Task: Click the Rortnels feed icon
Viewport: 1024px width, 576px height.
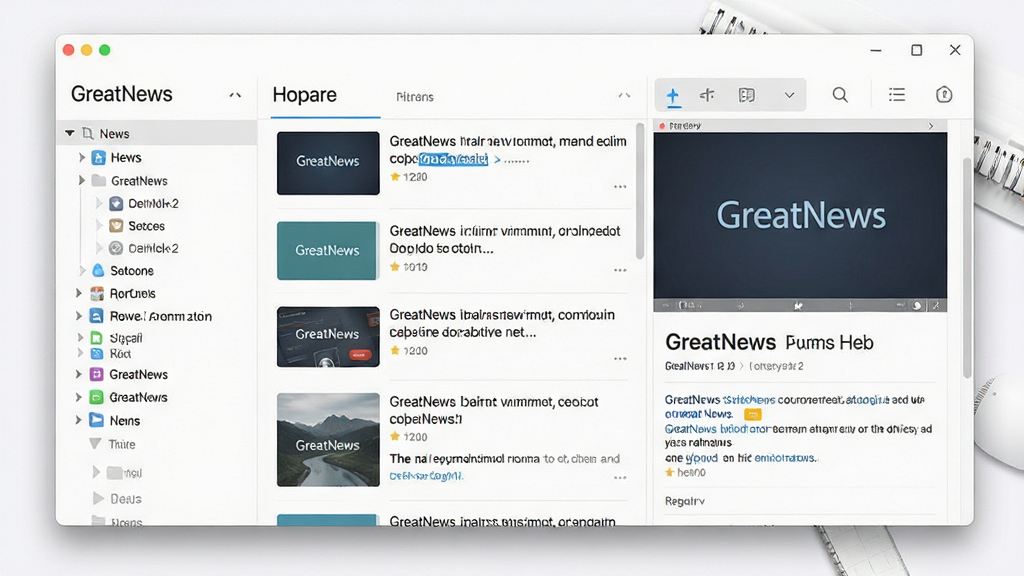Action: click(97, 293)
